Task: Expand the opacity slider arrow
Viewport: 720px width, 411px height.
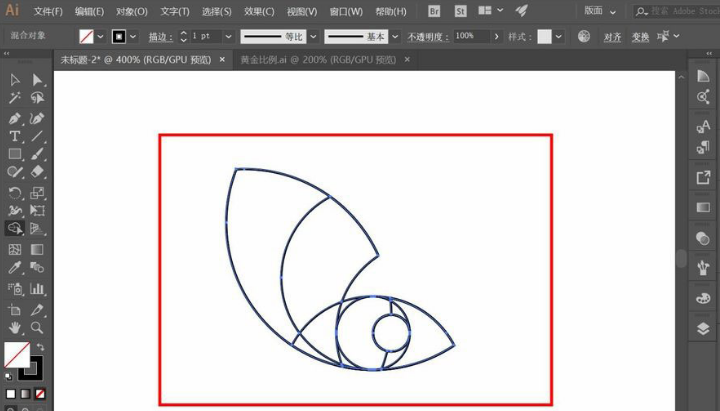Action: click(496, 36)
